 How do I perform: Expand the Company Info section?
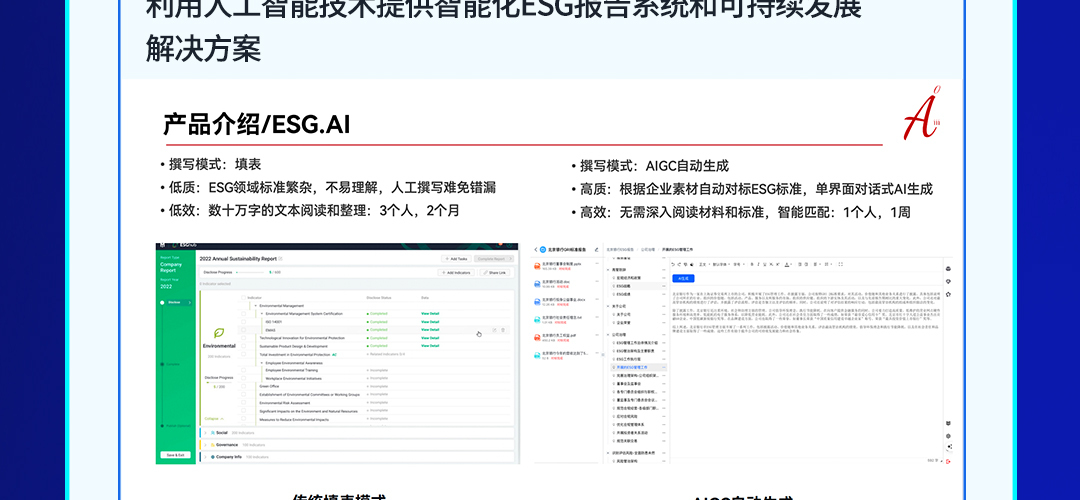pos(206,456)
